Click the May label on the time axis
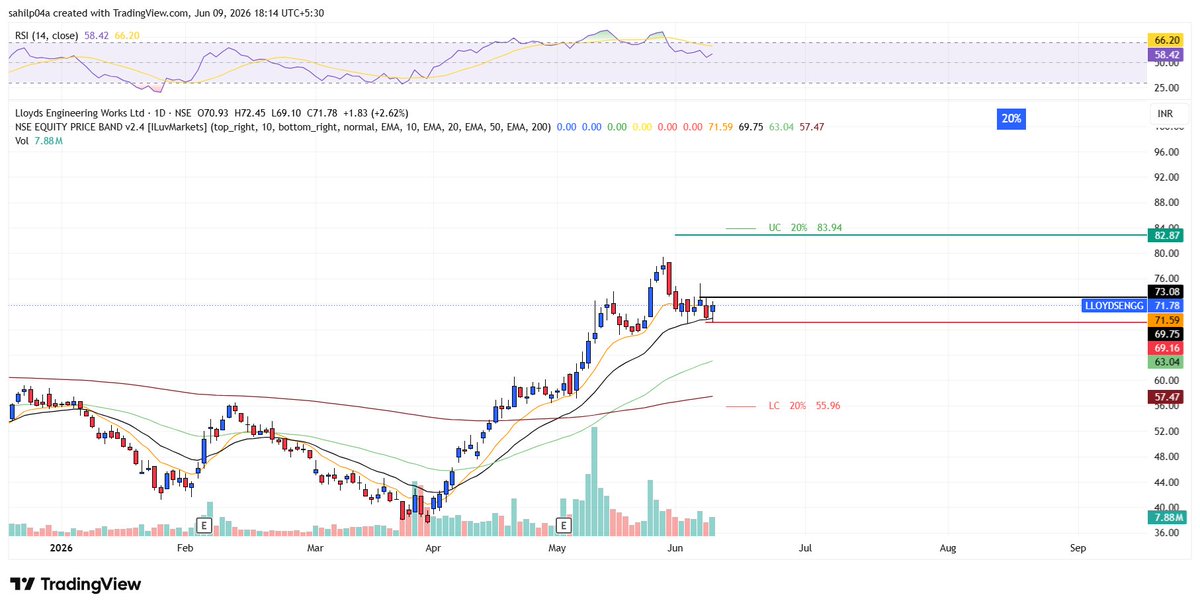Screen dimensions: 1200x609 (558, 549)
